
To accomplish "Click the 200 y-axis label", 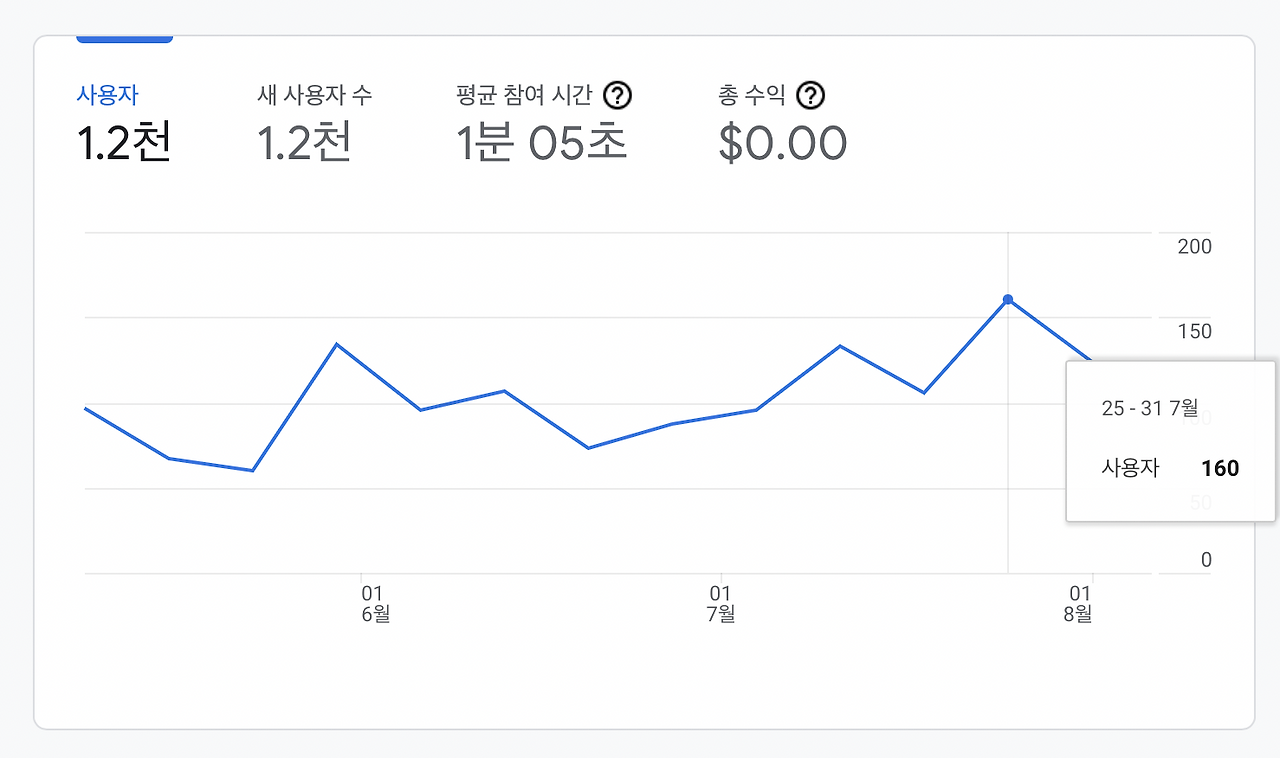I will coord(1194,246).
